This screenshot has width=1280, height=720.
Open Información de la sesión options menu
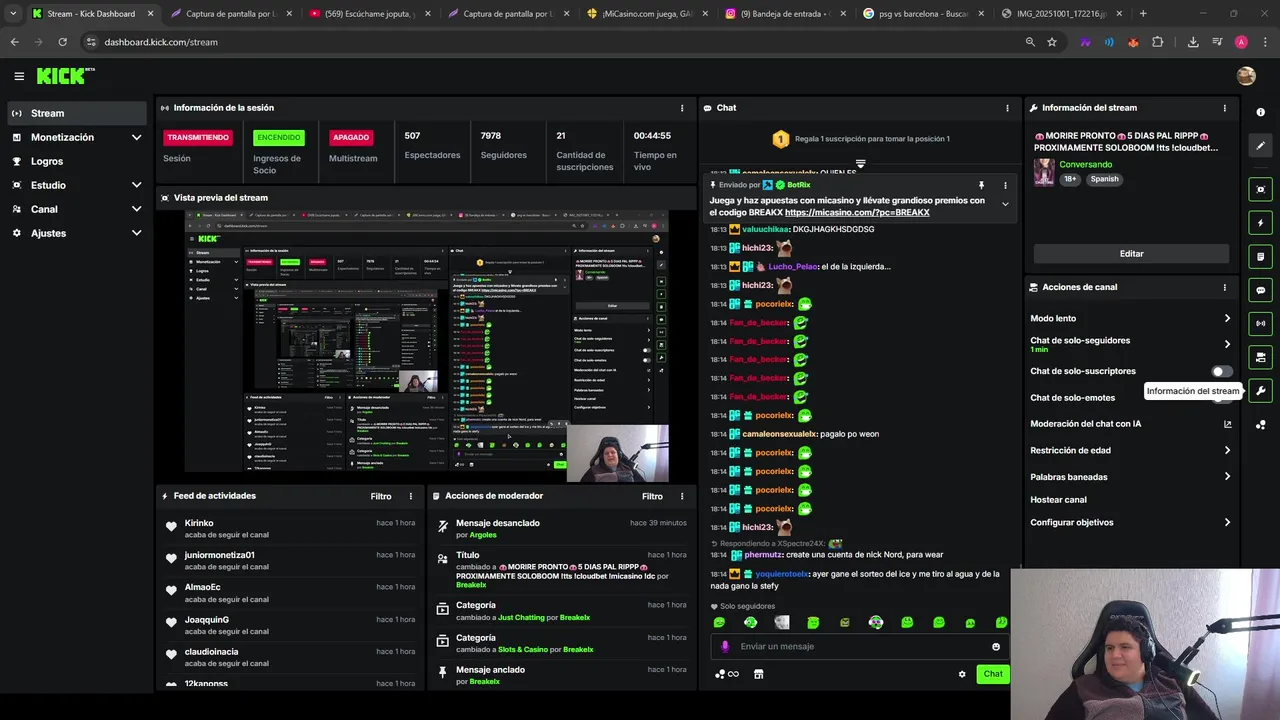(x=682, y=108)
